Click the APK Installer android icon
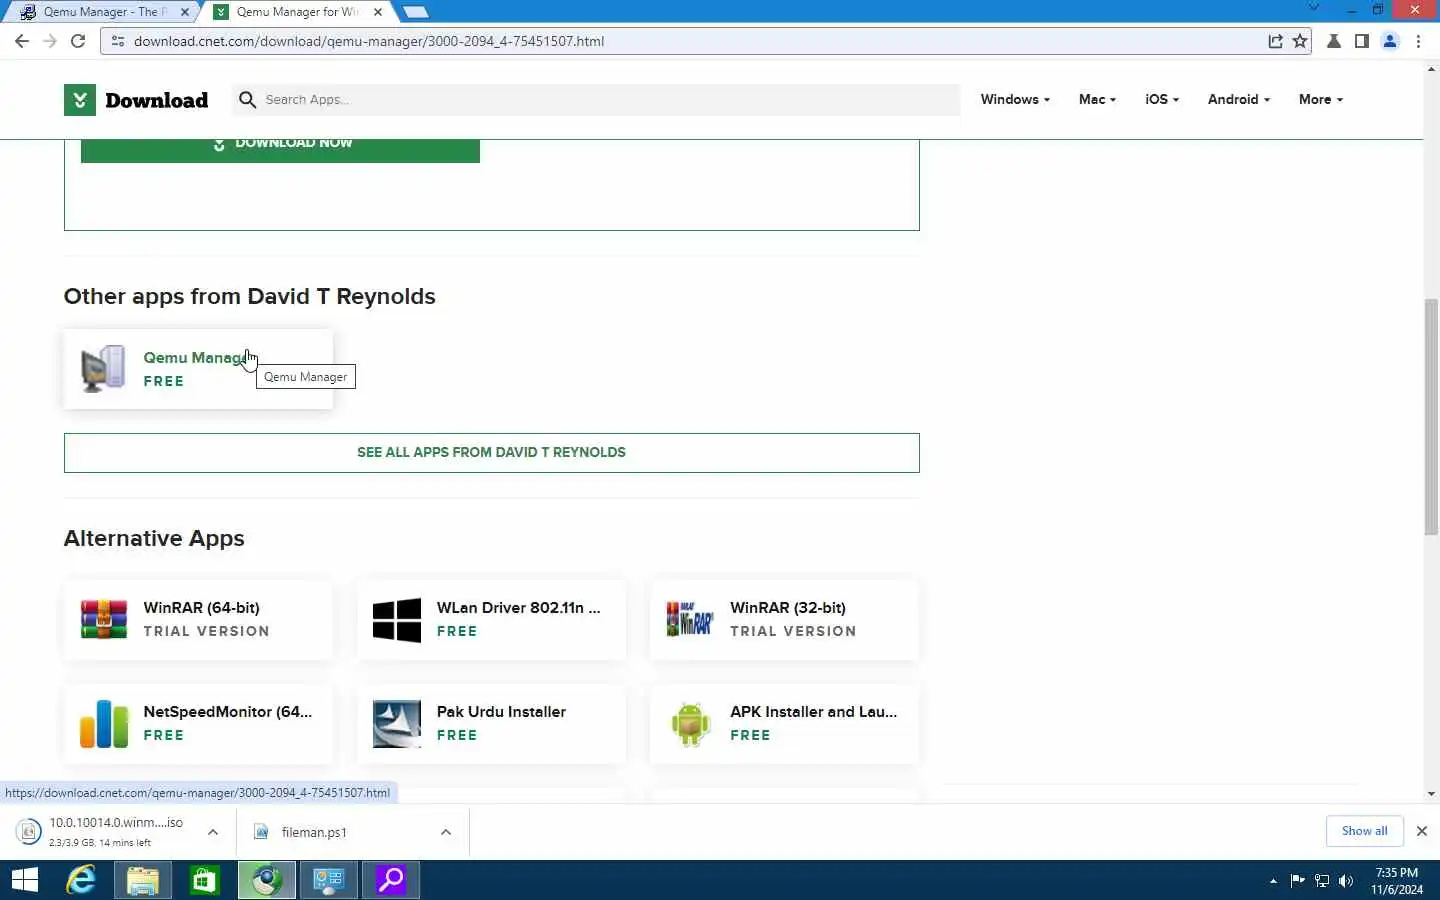 point(690,724)
